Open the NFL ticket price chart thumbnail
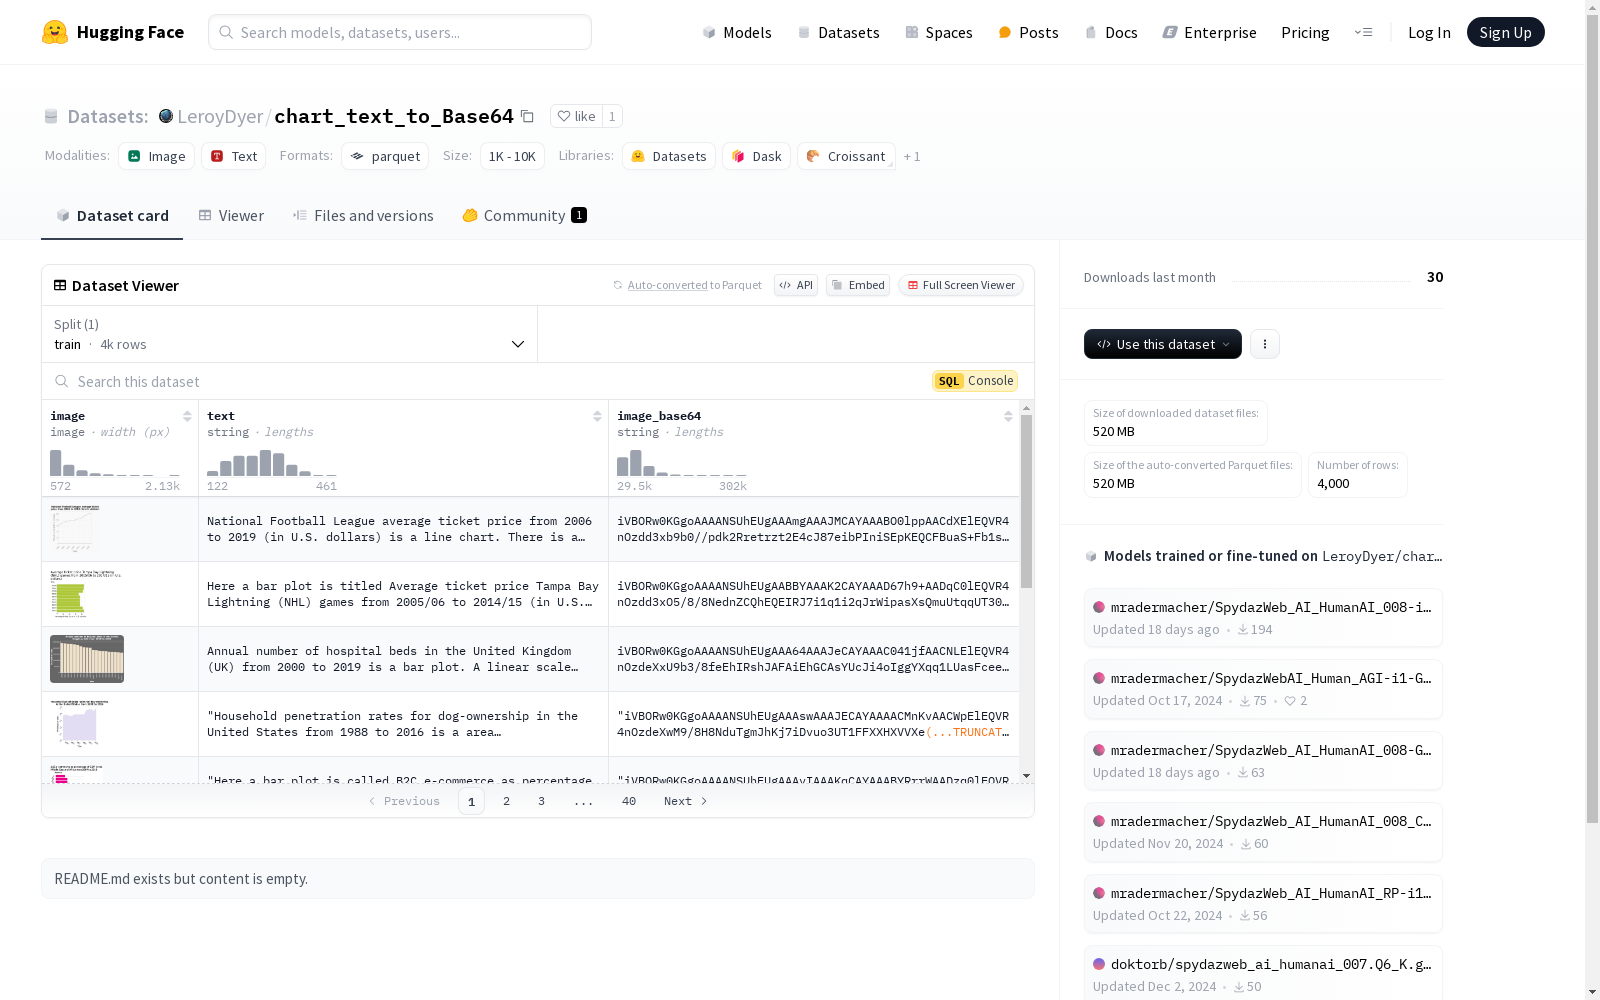Image resolution: width=1600 pixels, height=1000 pixels. pyautogui.click(x=75, y=528)
